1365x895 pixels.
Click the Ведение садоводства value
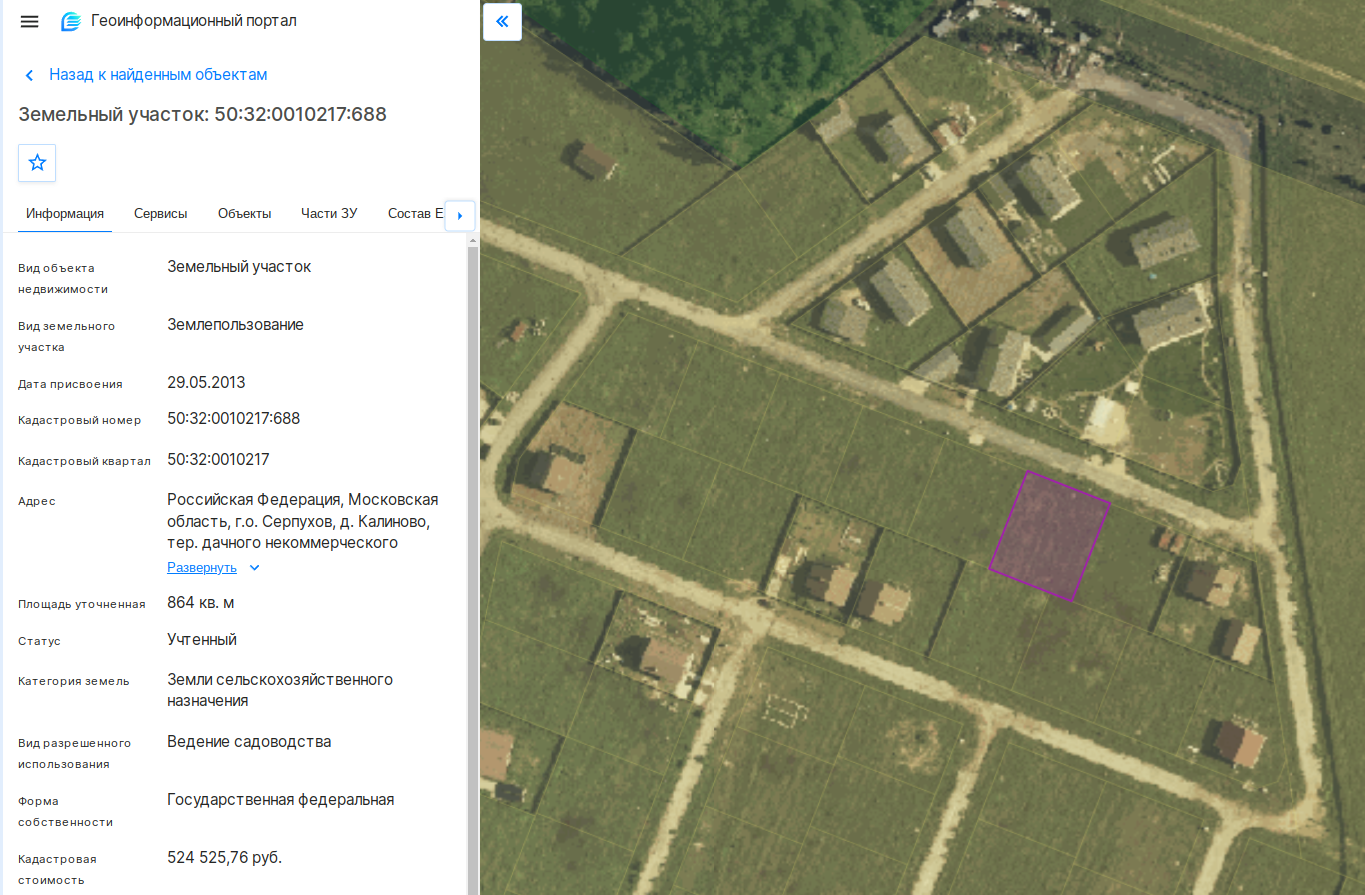[249, 742]
